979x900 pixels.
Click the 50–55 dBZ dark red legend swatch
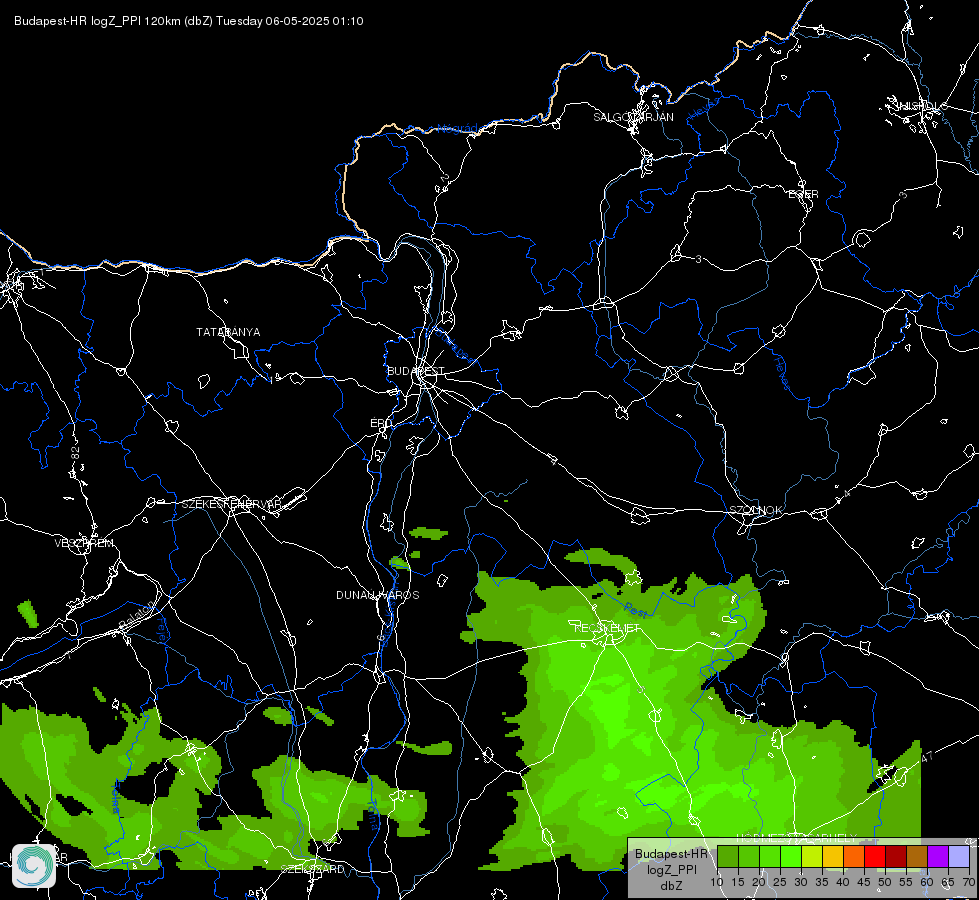(x=895, y=856)
